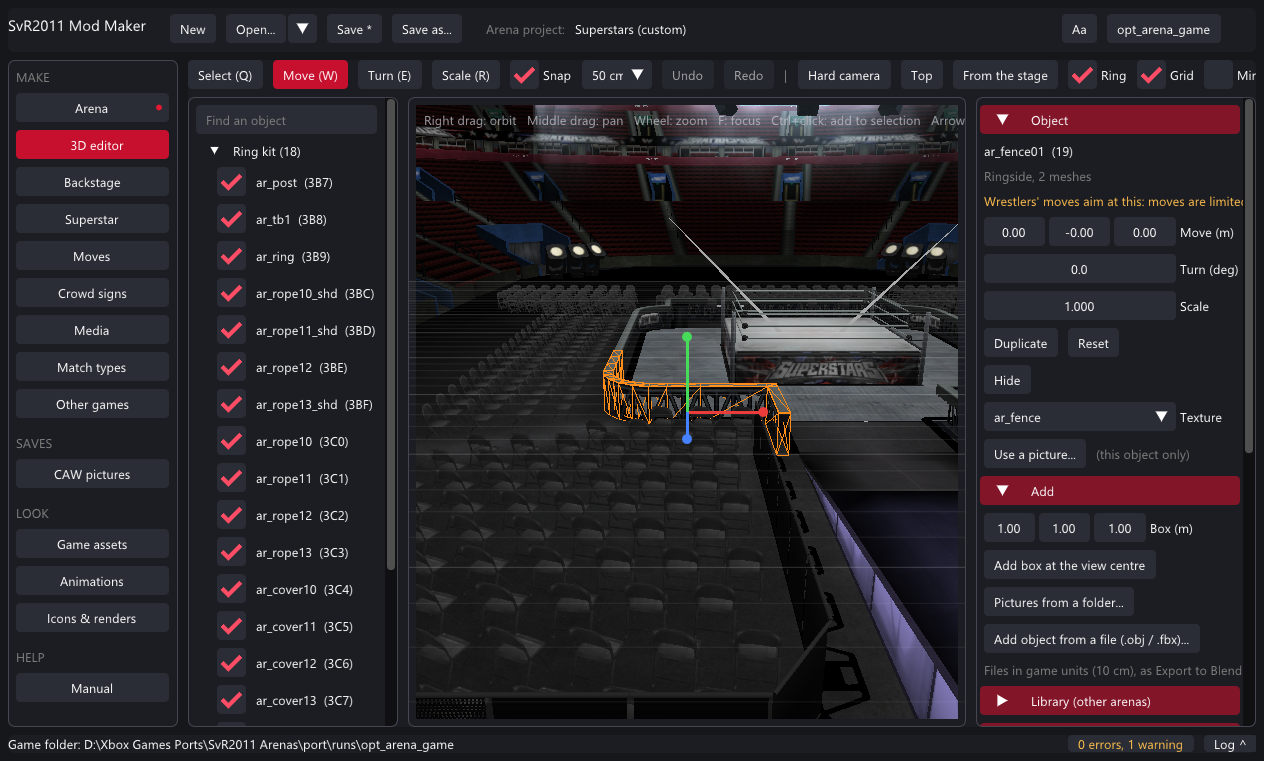Open the Manual help page
The height and width of the screenshot is (761, 1264).
pos(92,688)
